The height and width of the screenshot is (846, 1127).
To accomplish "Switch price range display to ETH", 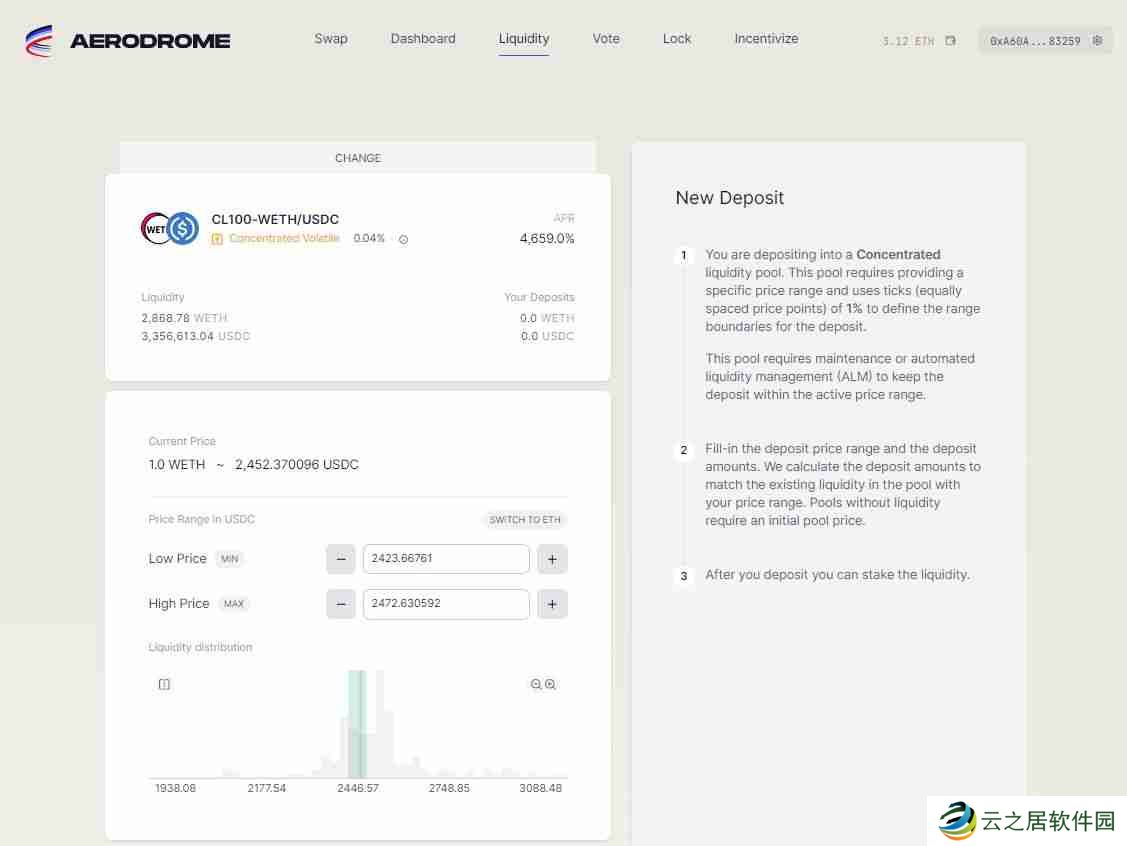I will 524,519.
